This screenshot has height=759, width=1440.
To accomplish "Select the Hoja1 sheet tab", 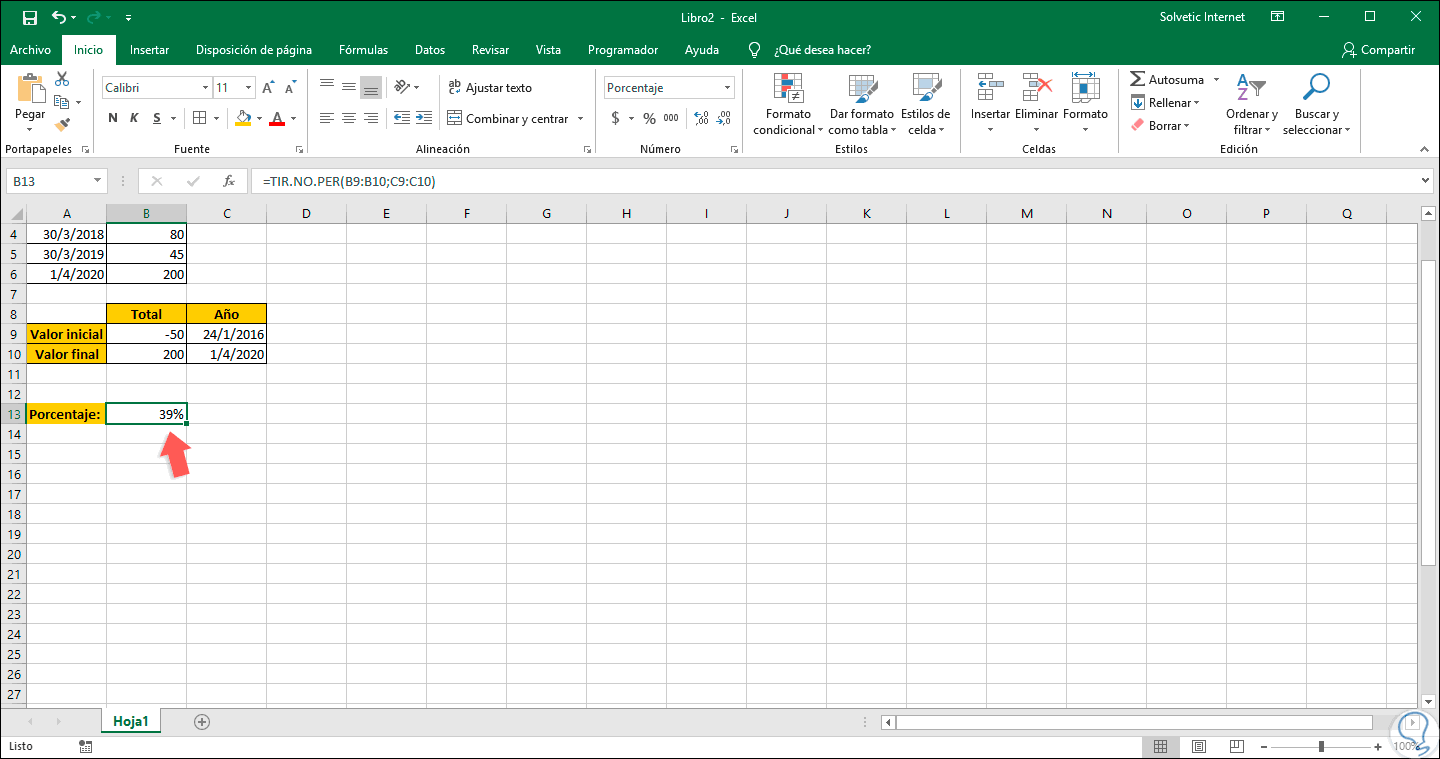I will [131, 721].
